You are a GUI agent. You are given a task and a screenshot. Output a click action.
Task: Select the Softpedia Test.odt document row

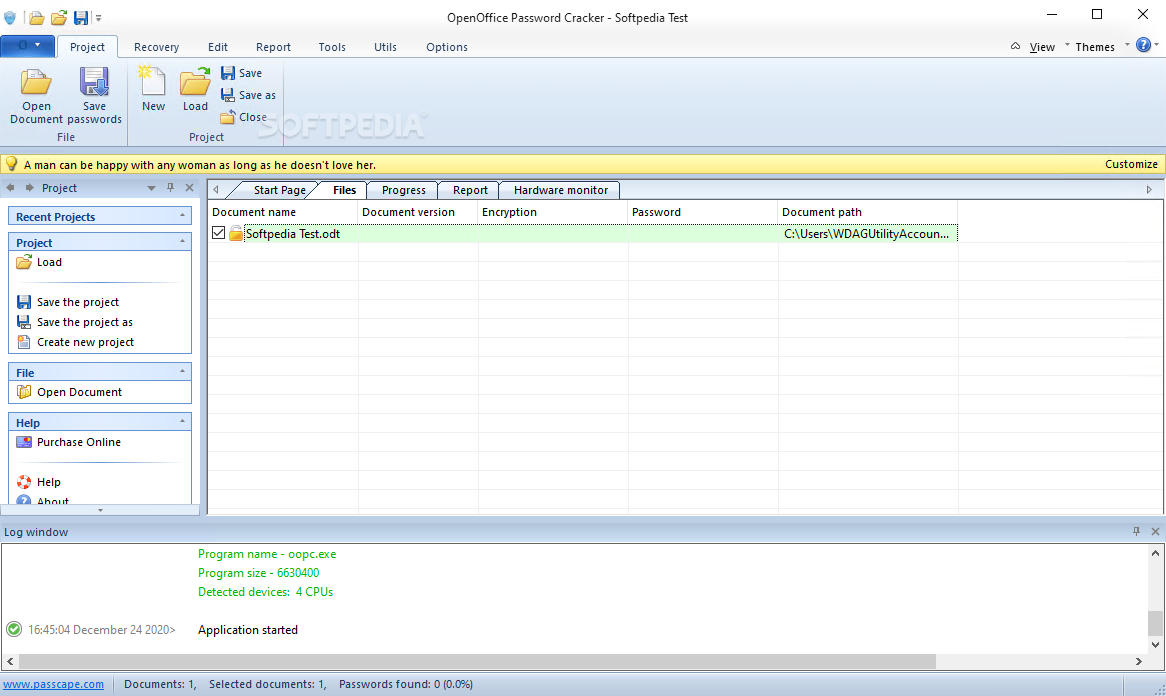click(x=582, y=233)
